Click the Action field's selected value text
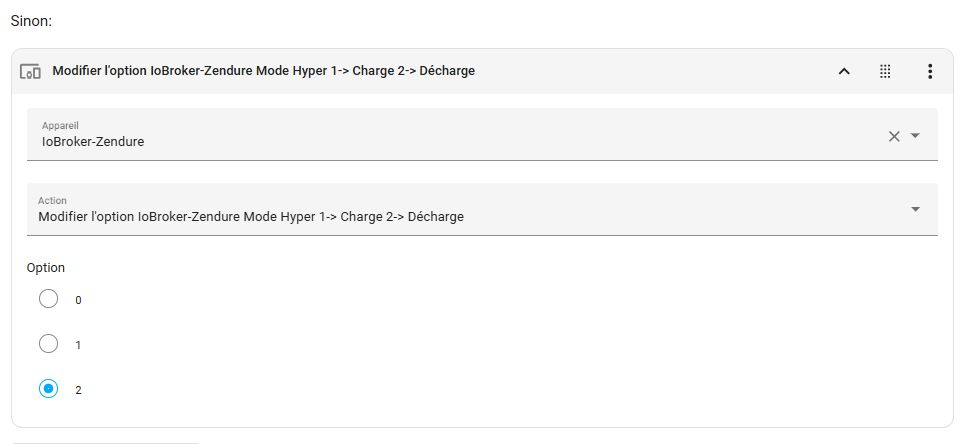 click(x=250, y=216)
